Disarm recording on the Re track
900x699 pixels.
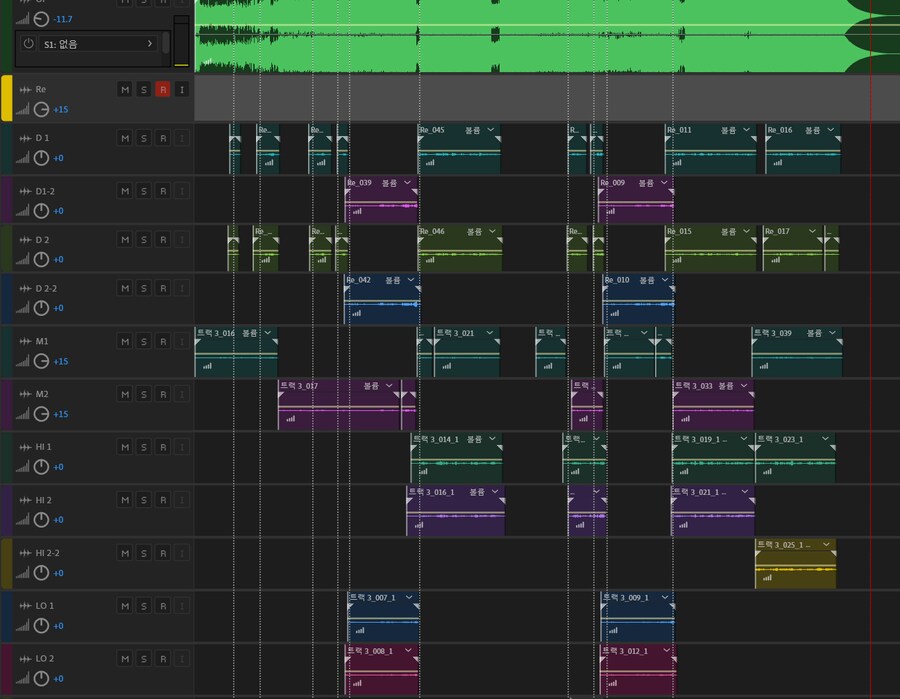pyautogui.click(x=163, y=89)
